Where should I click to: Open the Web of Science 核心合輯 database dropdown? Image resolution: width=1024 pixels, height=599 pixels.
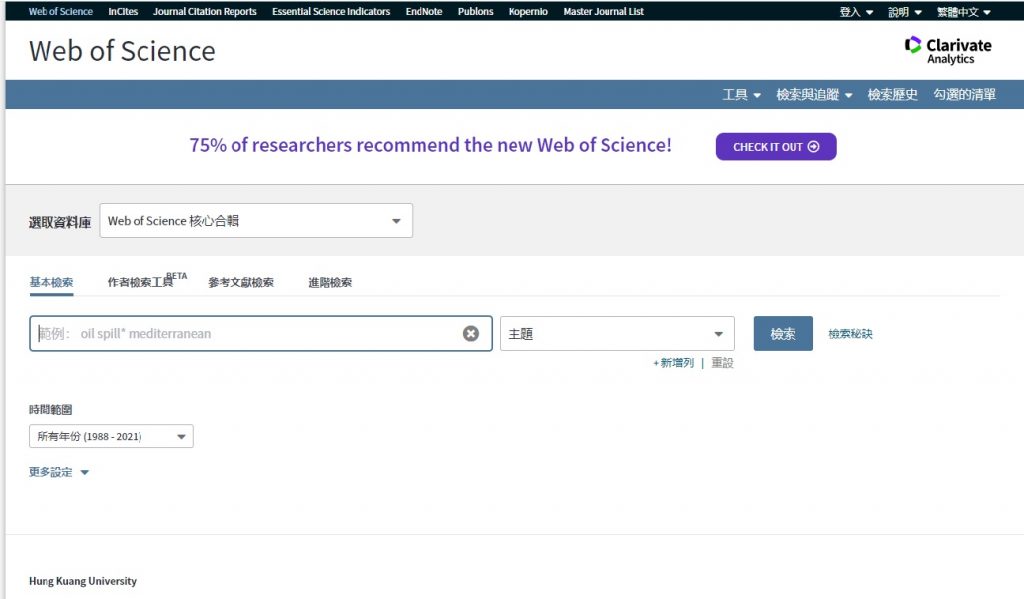pos(256,221)
